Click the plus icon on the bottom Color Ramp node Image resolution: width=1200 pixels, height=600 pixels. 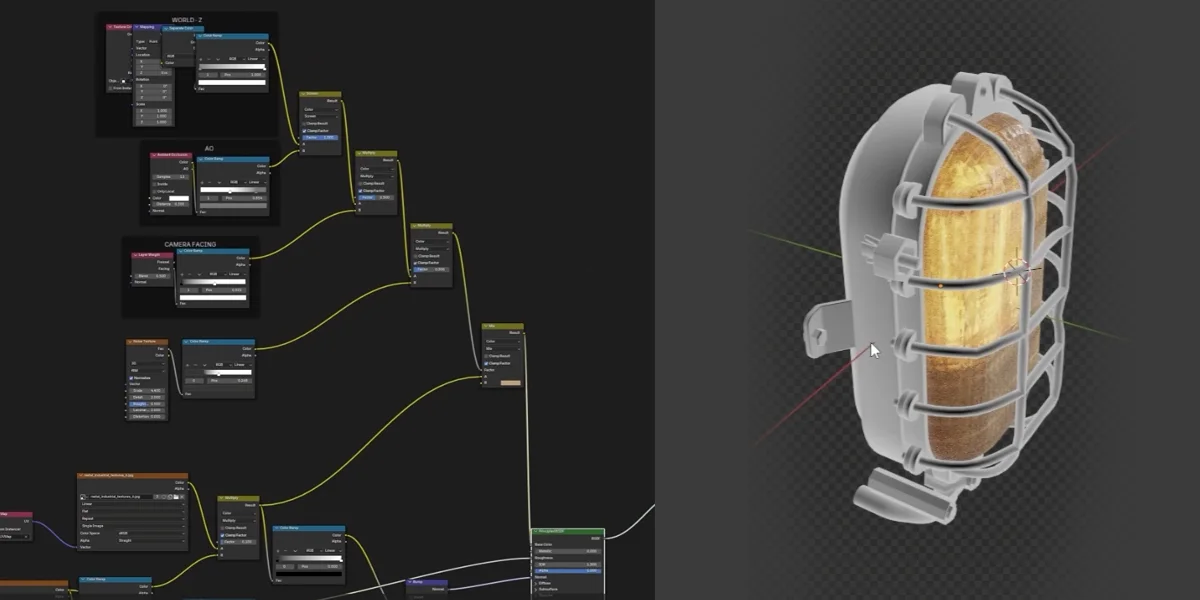point(278,551)
